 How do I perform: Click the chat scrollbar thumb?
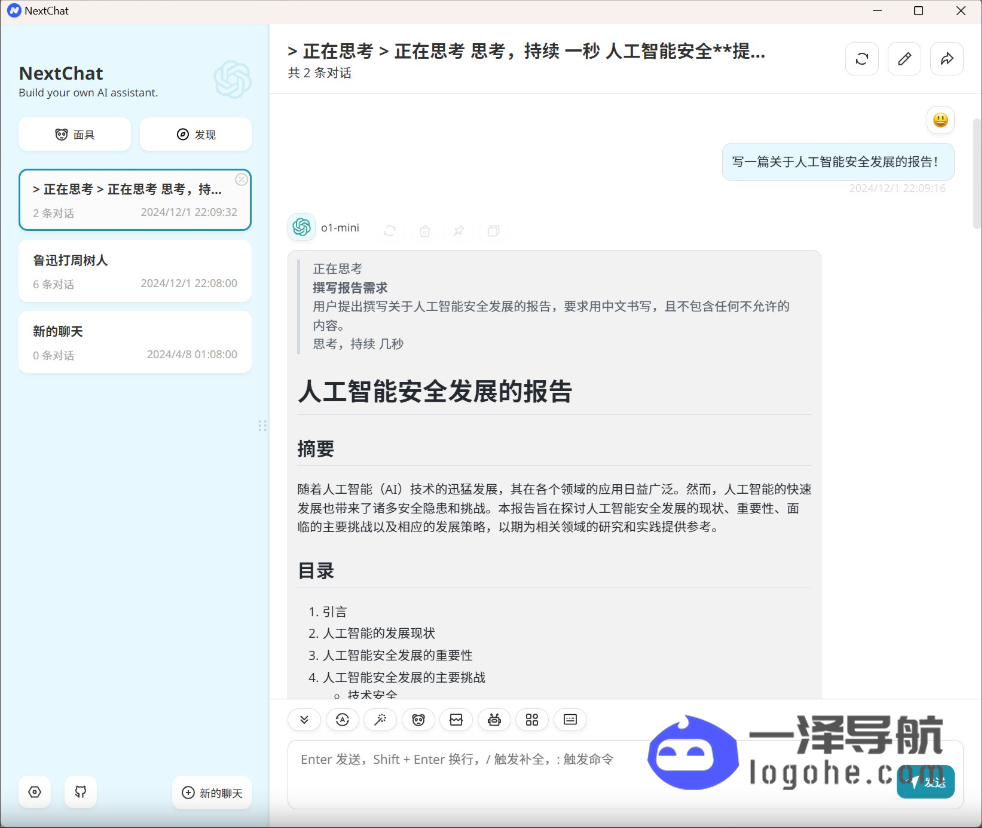(x=976, y=173)
